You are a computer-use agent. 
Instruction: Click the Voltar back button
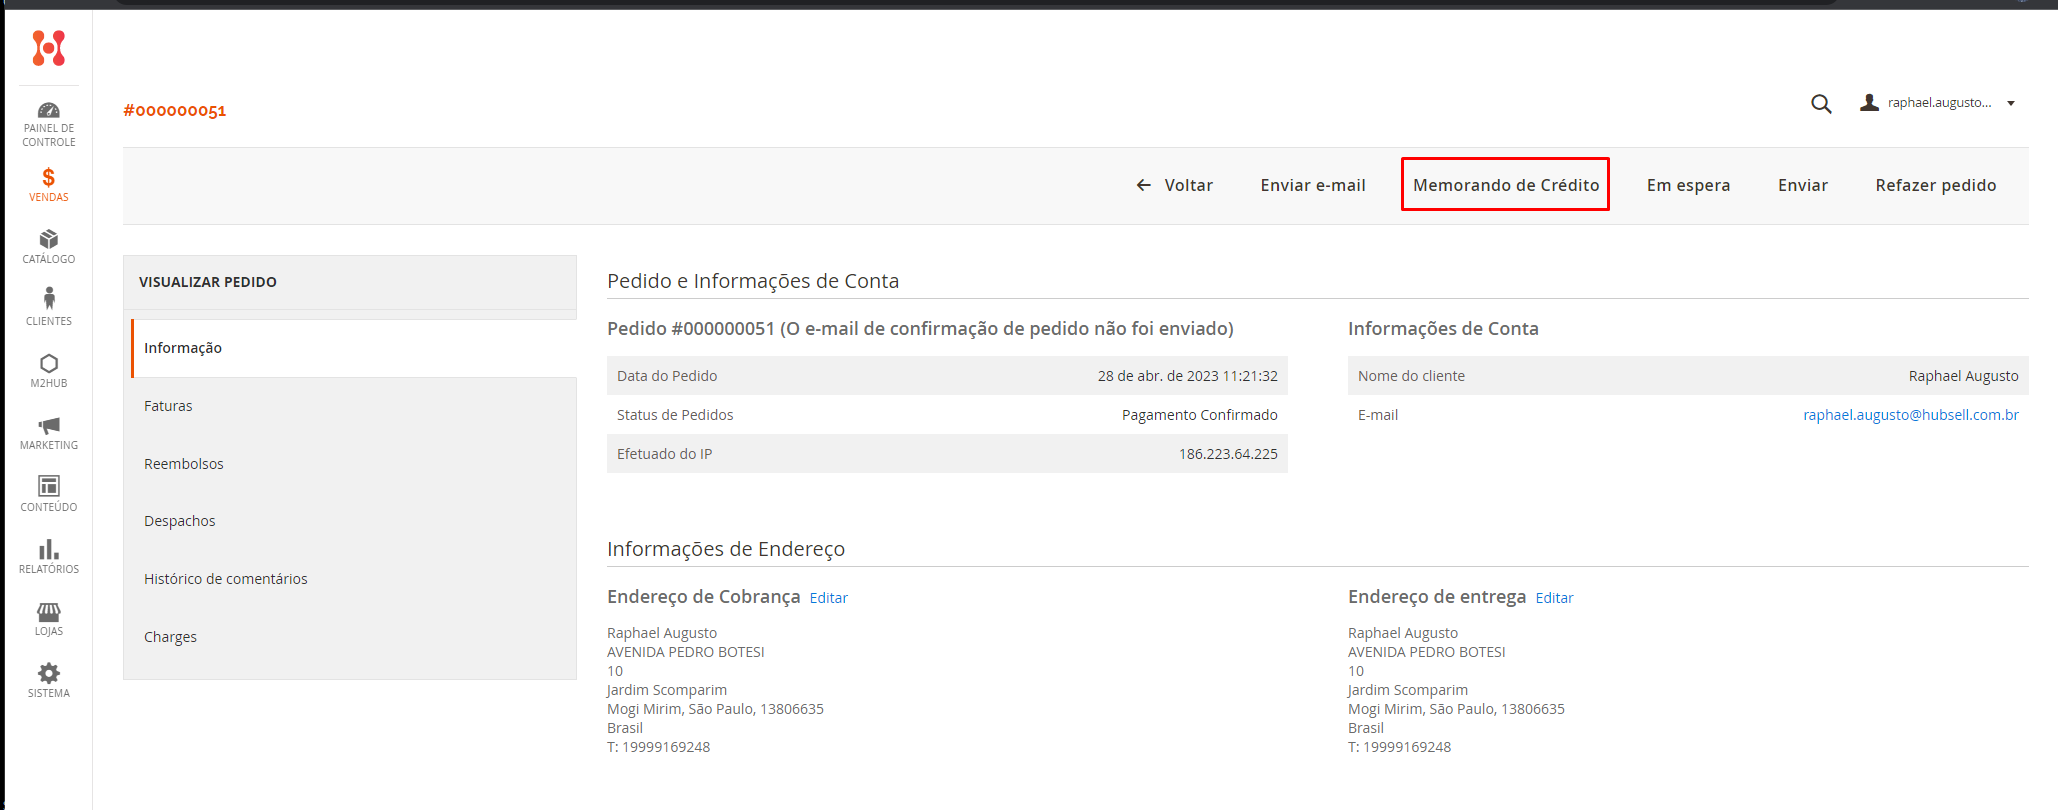coord(1175,185)
